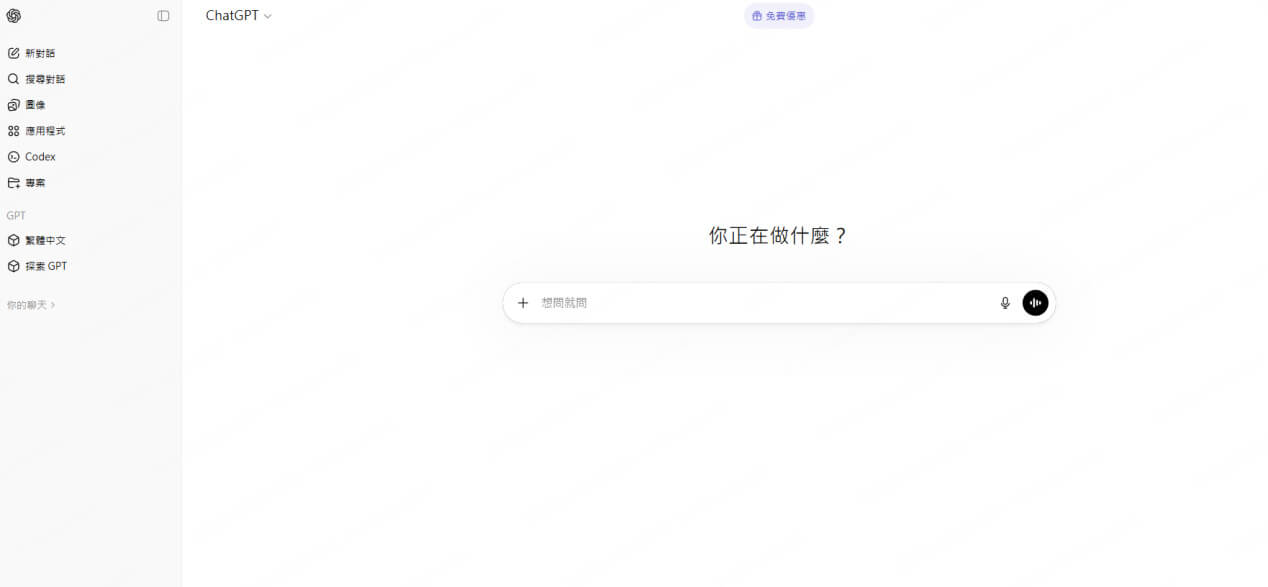Open the ChatGPT model selector dropdown
This screenshot has height=587, width=1268.
[x=237, y=15]
